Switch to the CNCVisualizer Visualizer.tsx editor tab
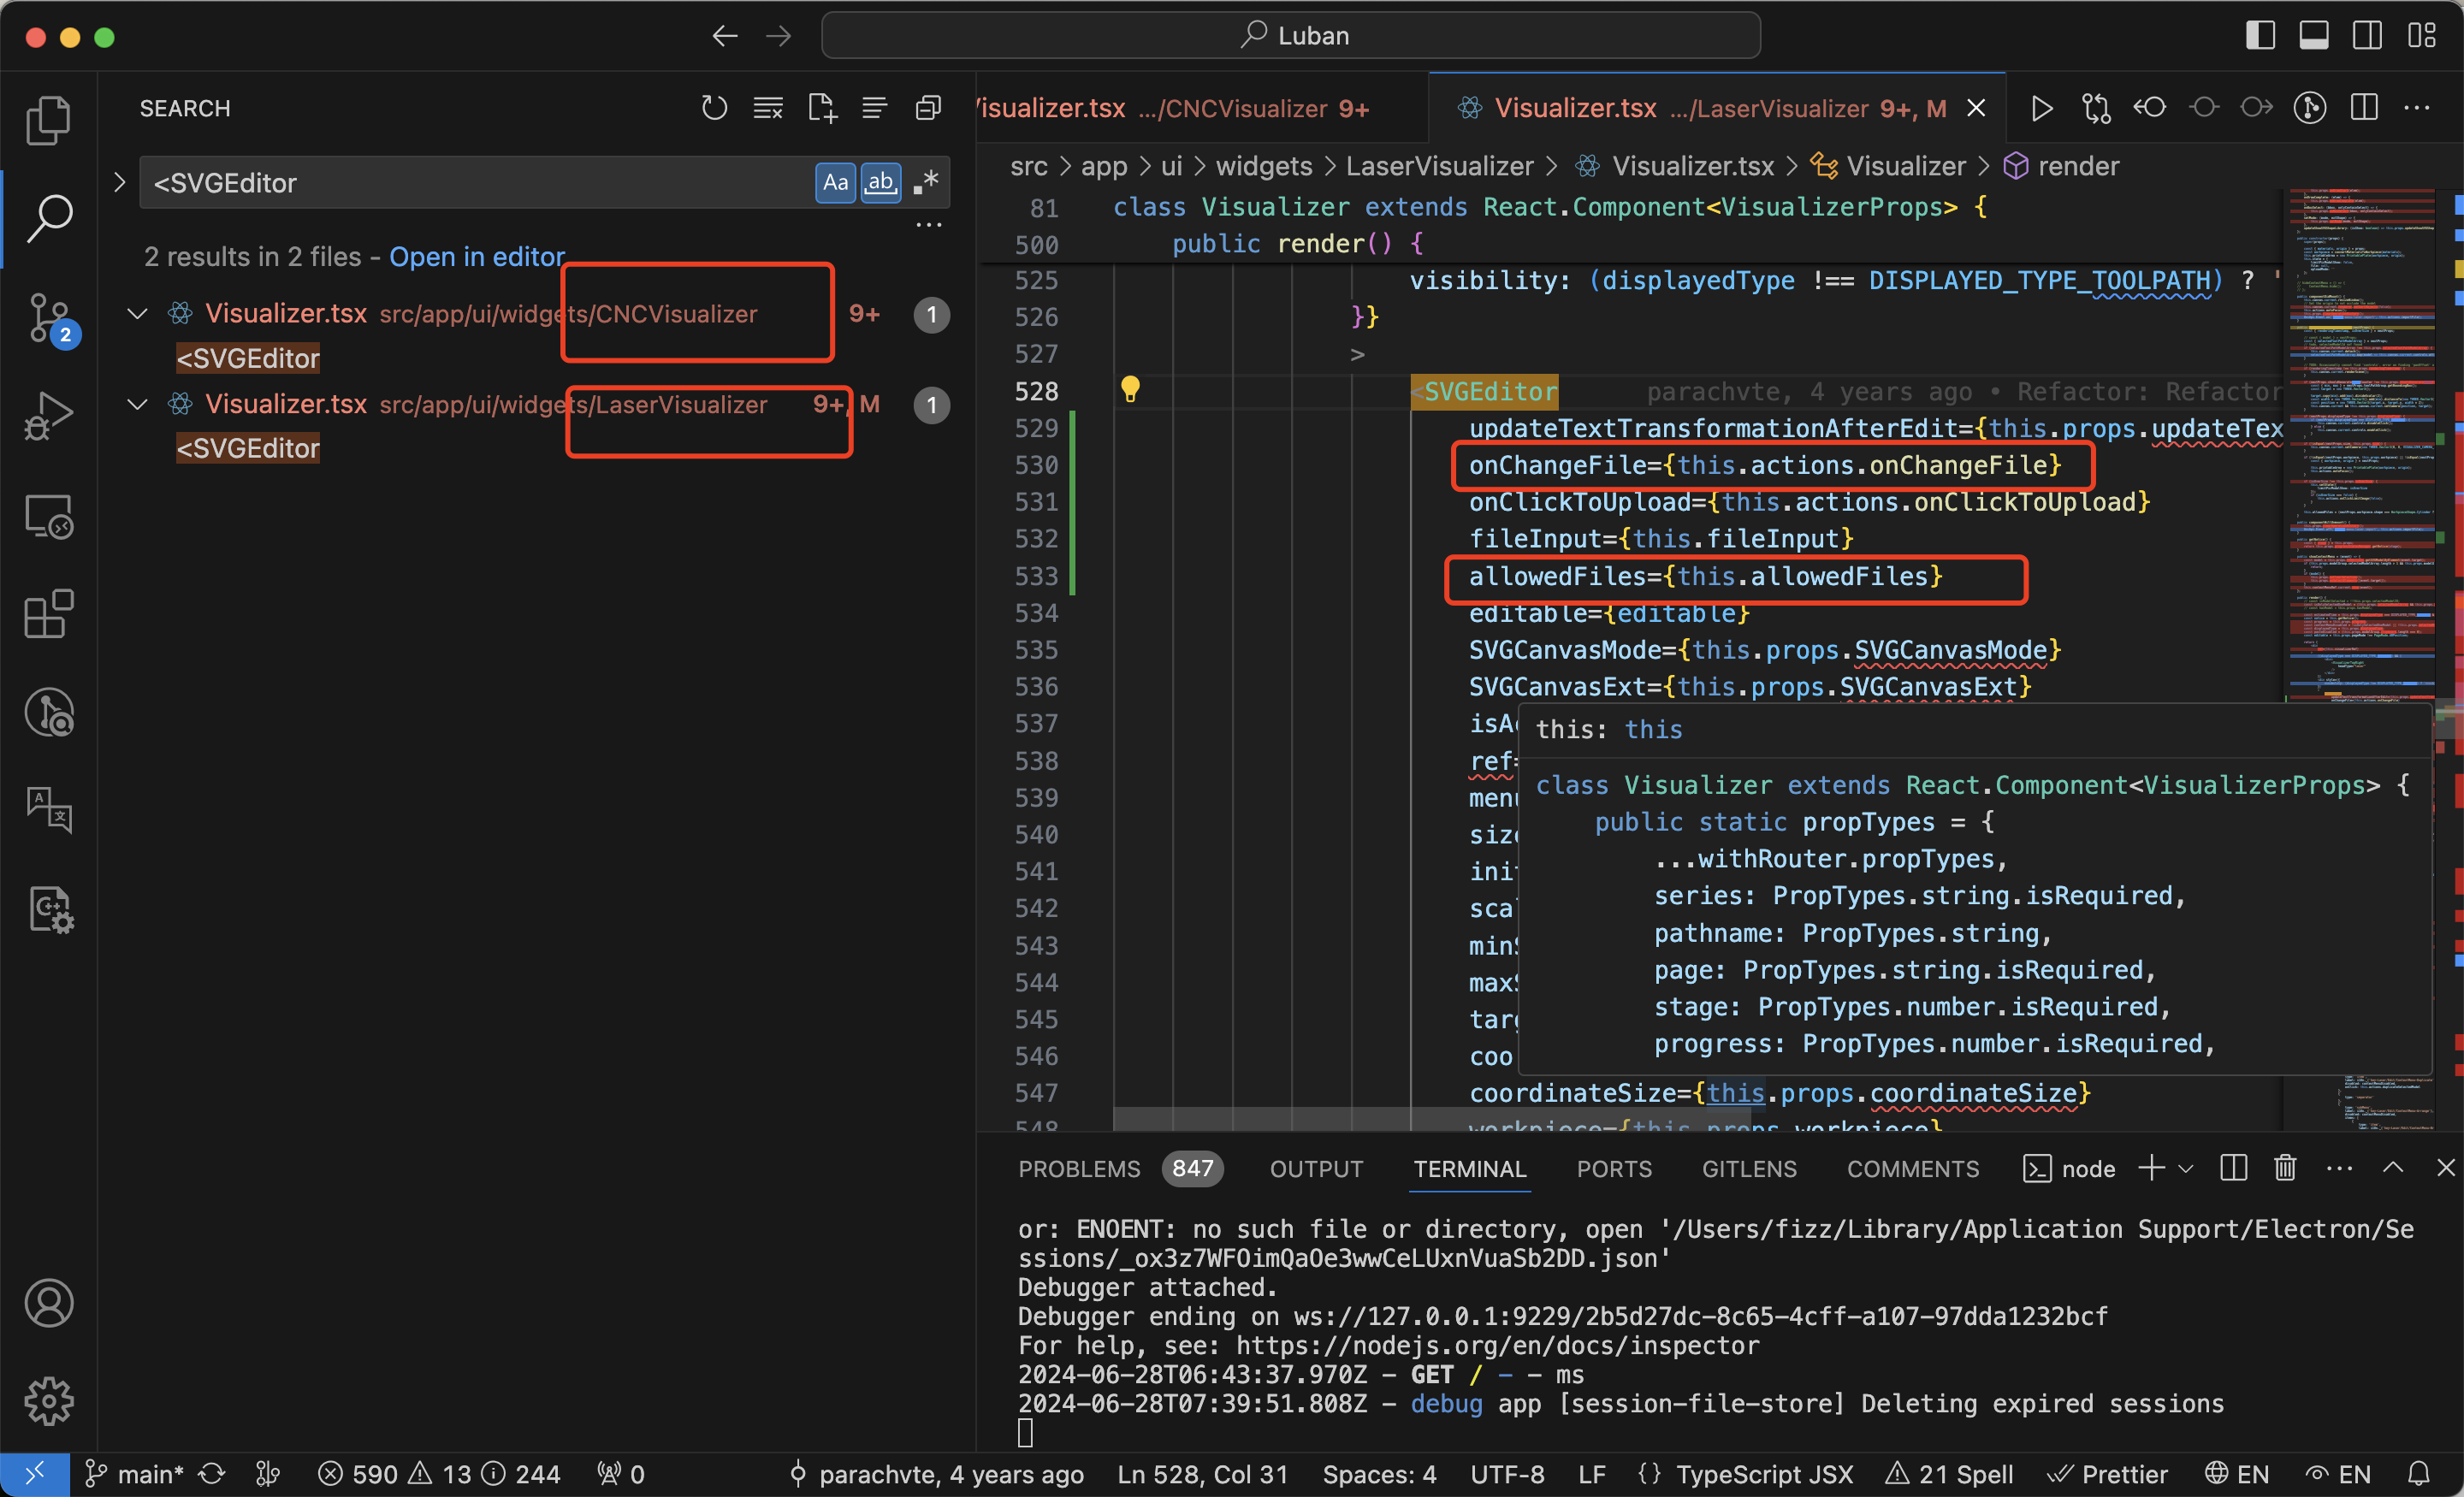 tap(1180, 108)
